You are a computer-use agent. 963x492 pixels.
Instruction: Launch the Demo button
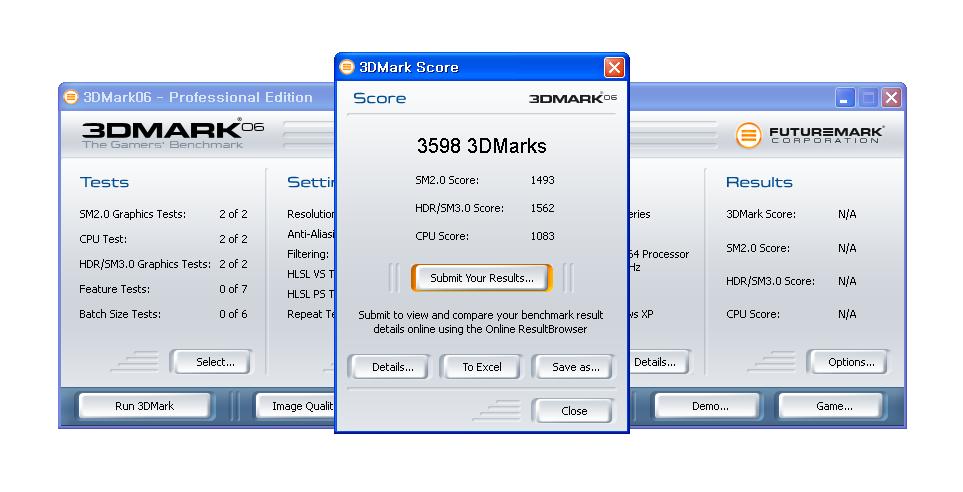click(x=710, y=406)
